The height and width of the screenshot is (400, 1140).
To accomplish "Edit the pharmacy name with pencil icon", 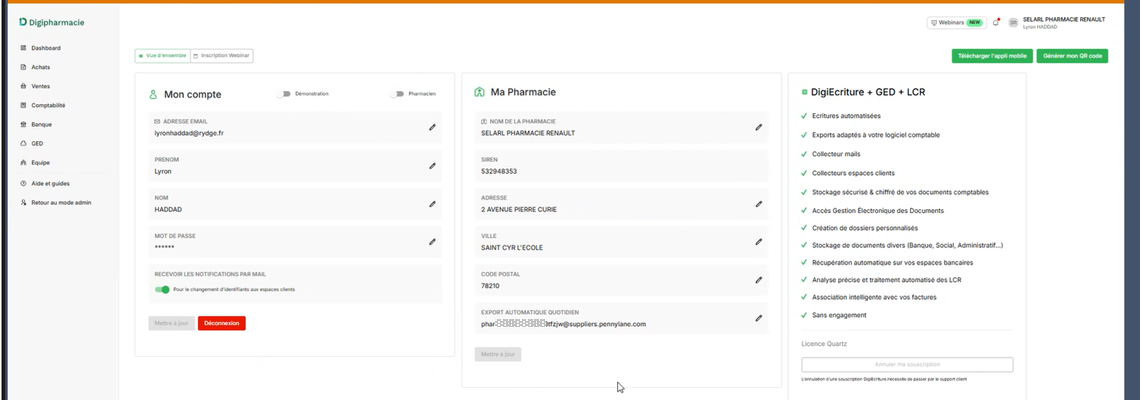I will point(758,127).
